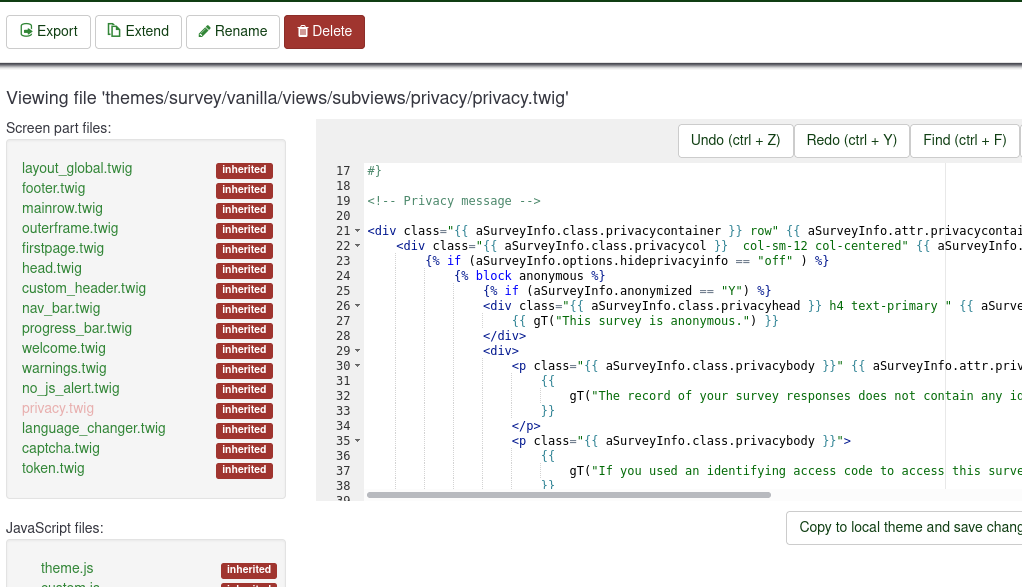The width and height of the screenshot is (1022, 587).
Task: Click Redo (ctrl + Y) button
Action: (851, 141)
